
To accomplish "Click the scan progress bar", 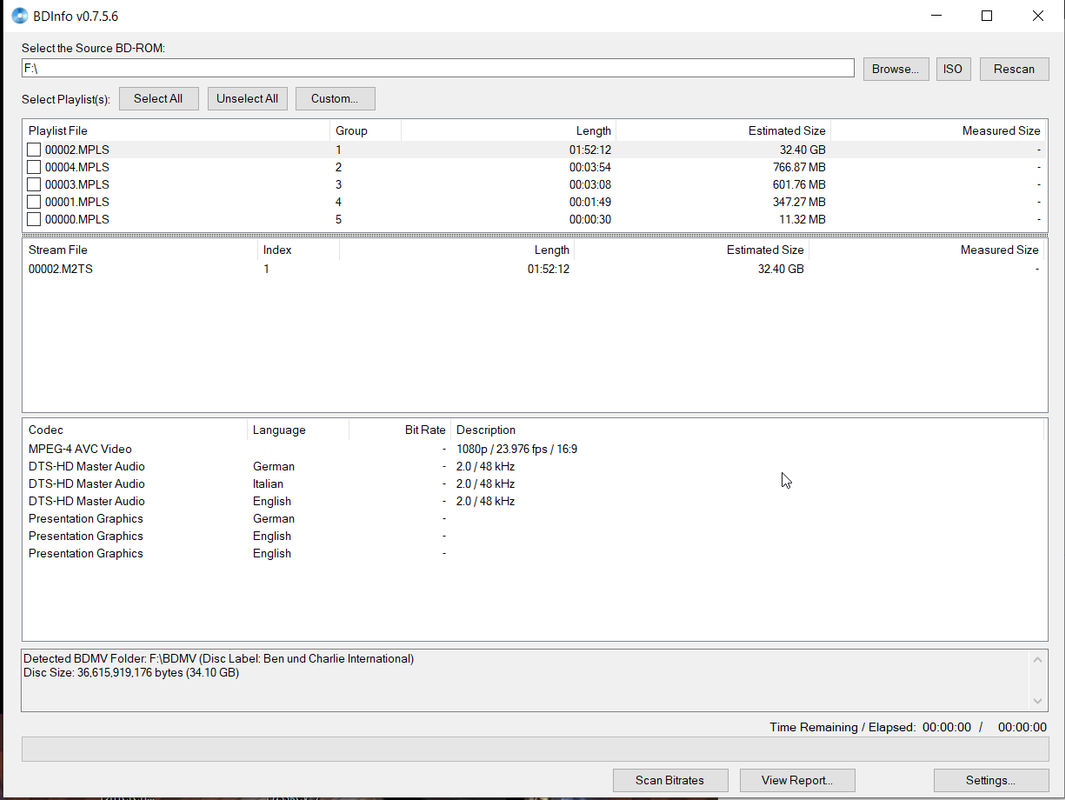I will tap(535, 749).
